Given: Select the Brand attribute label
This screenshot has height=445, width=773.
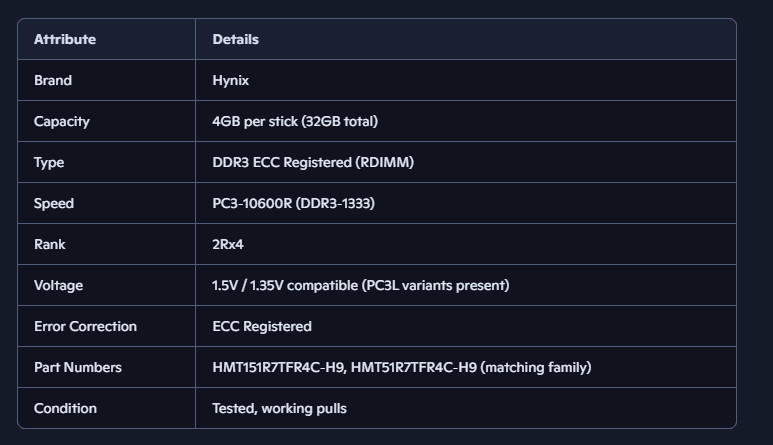Looking at the screenshot, I should [x=53, y=80].
